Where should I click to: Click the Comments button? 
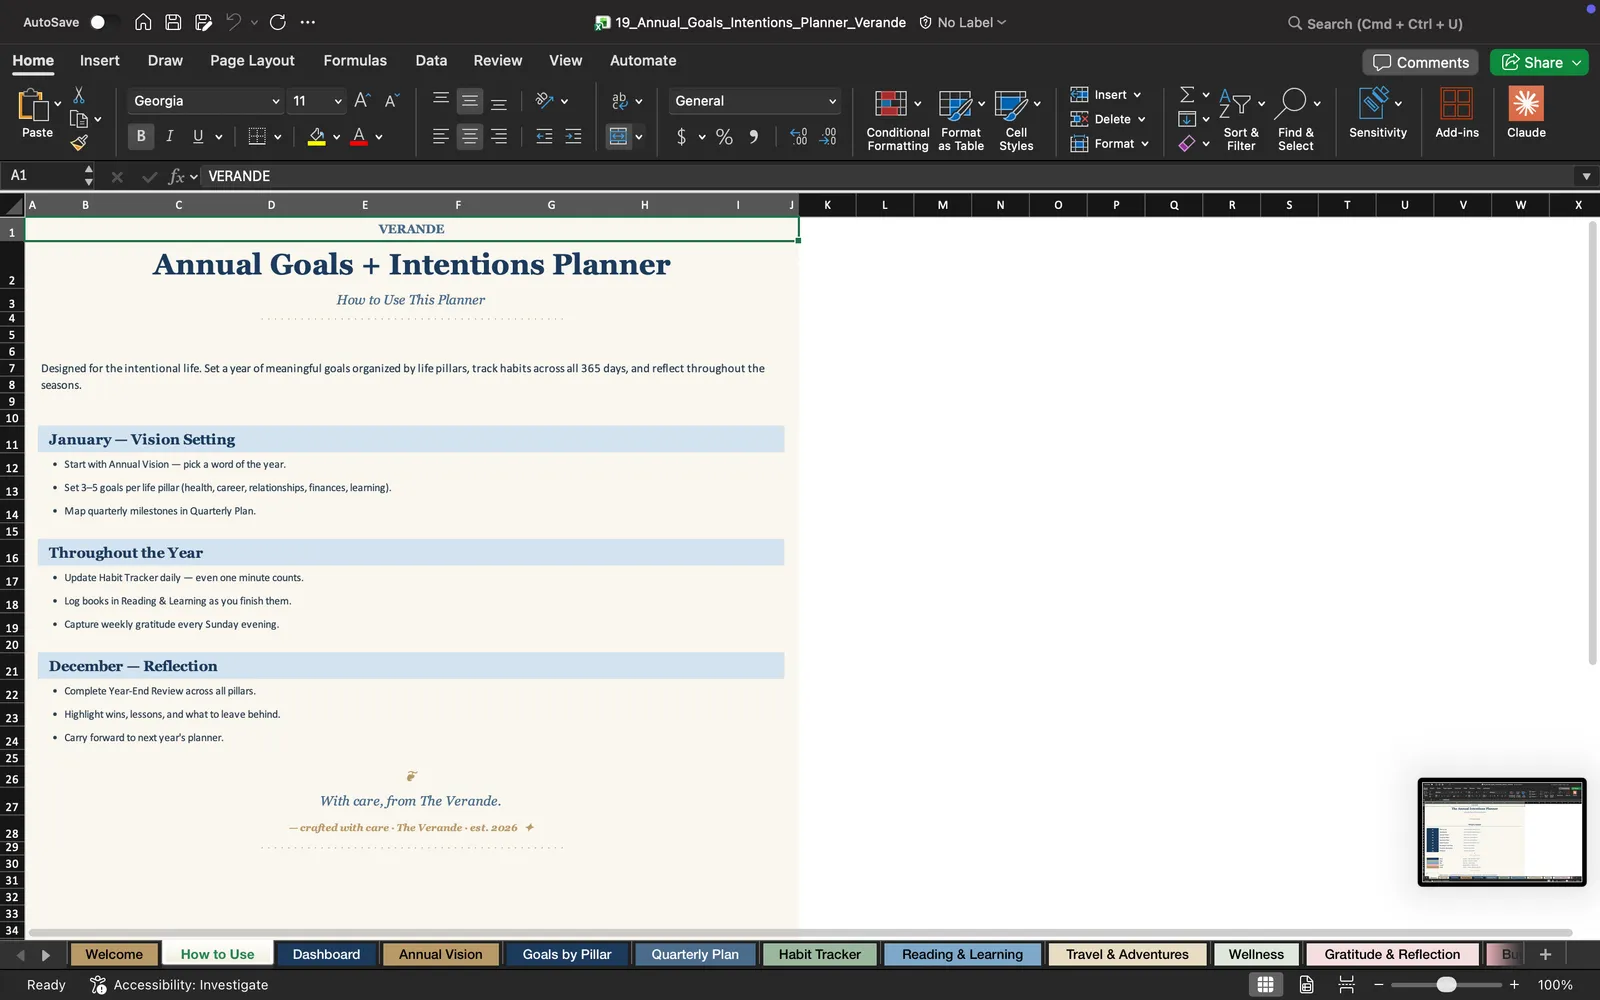click(x=1421, y=62)
